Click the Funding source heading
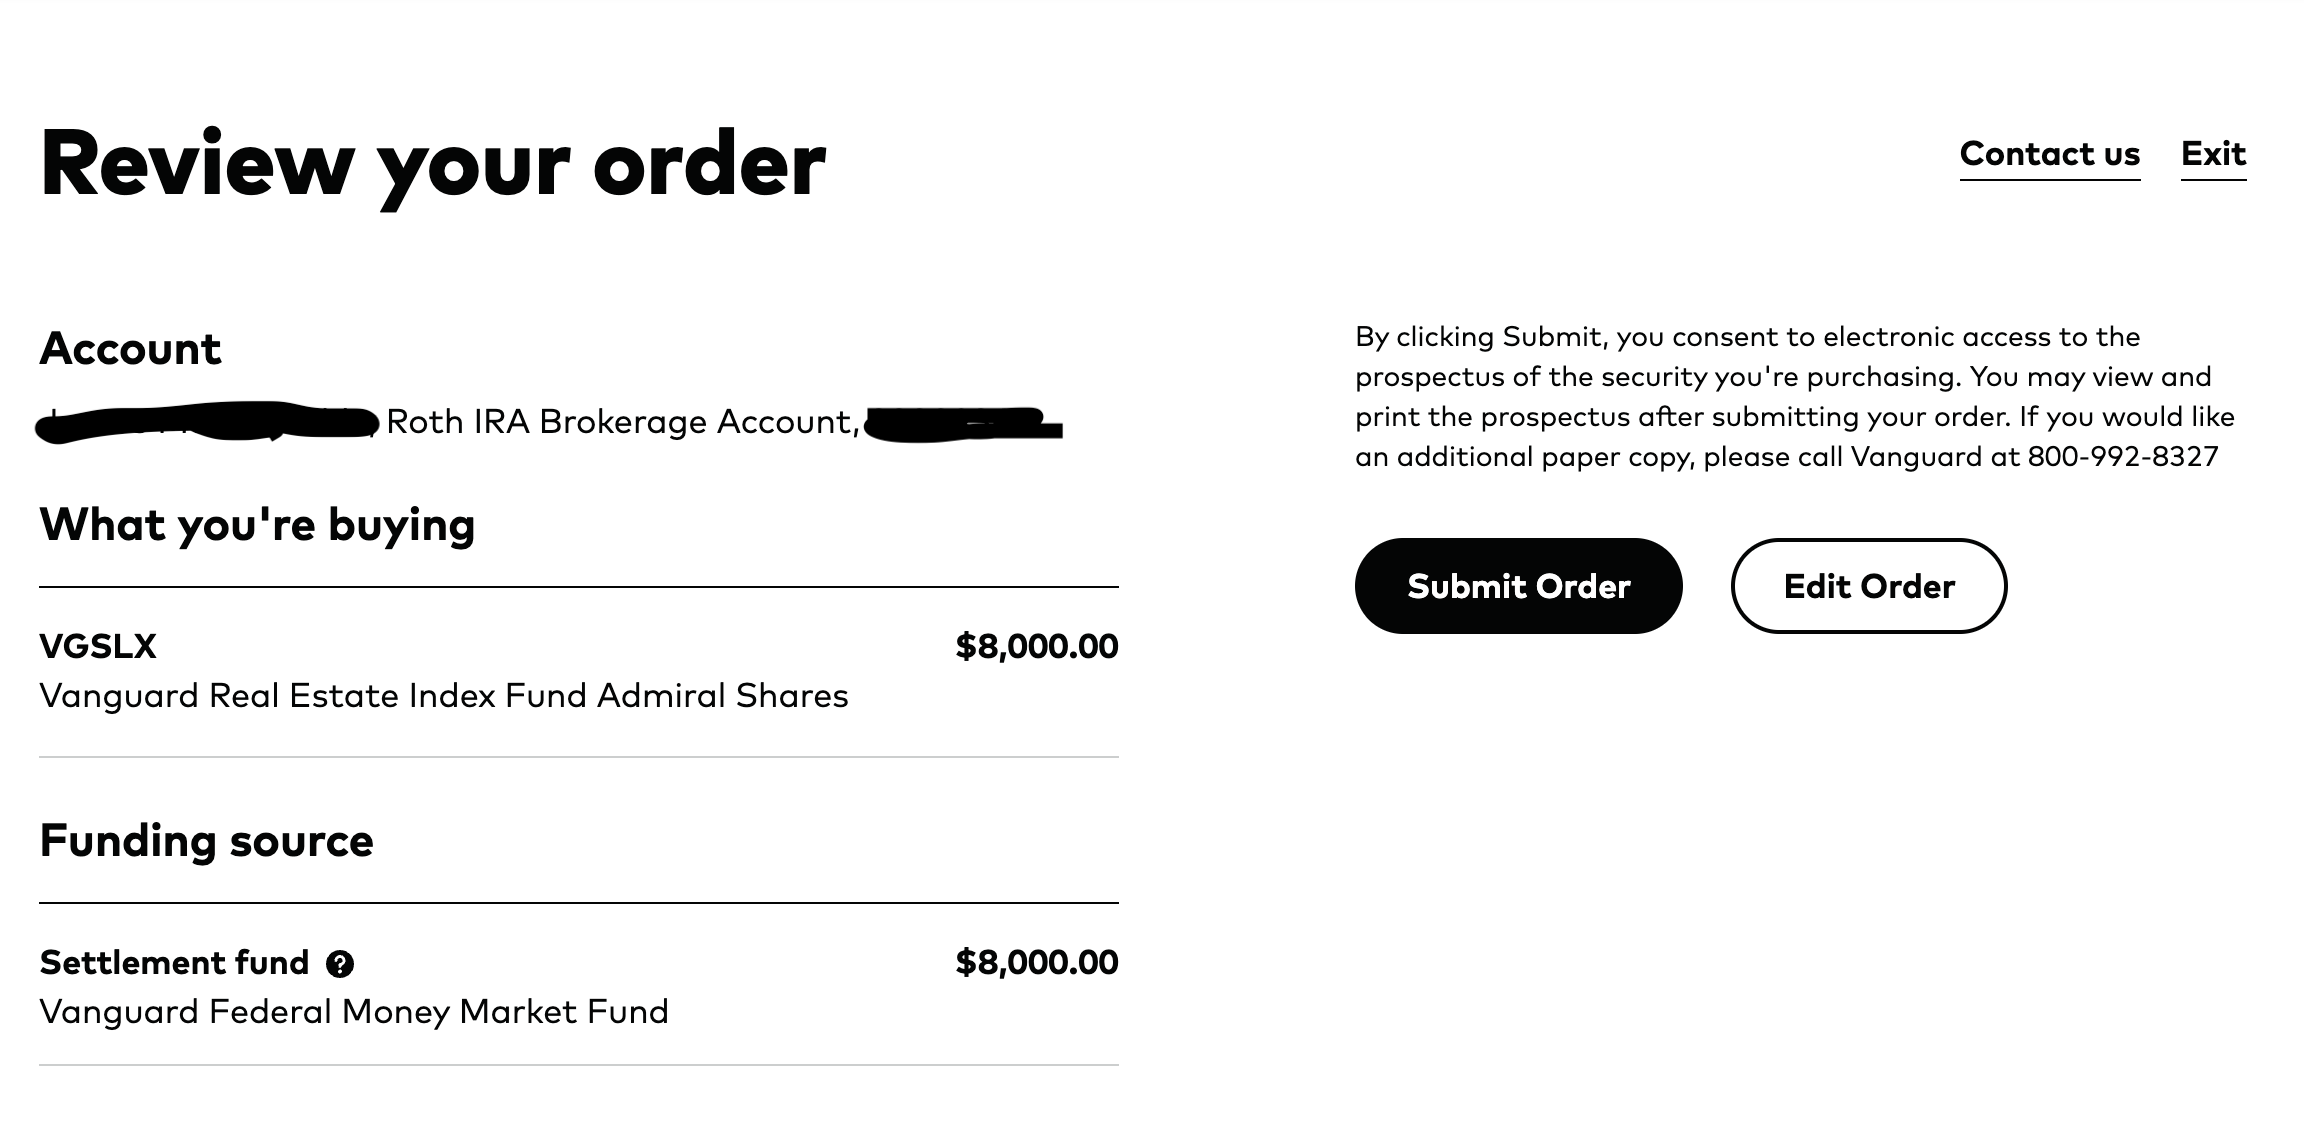Screen dimensions: 2304x1130 206,841
